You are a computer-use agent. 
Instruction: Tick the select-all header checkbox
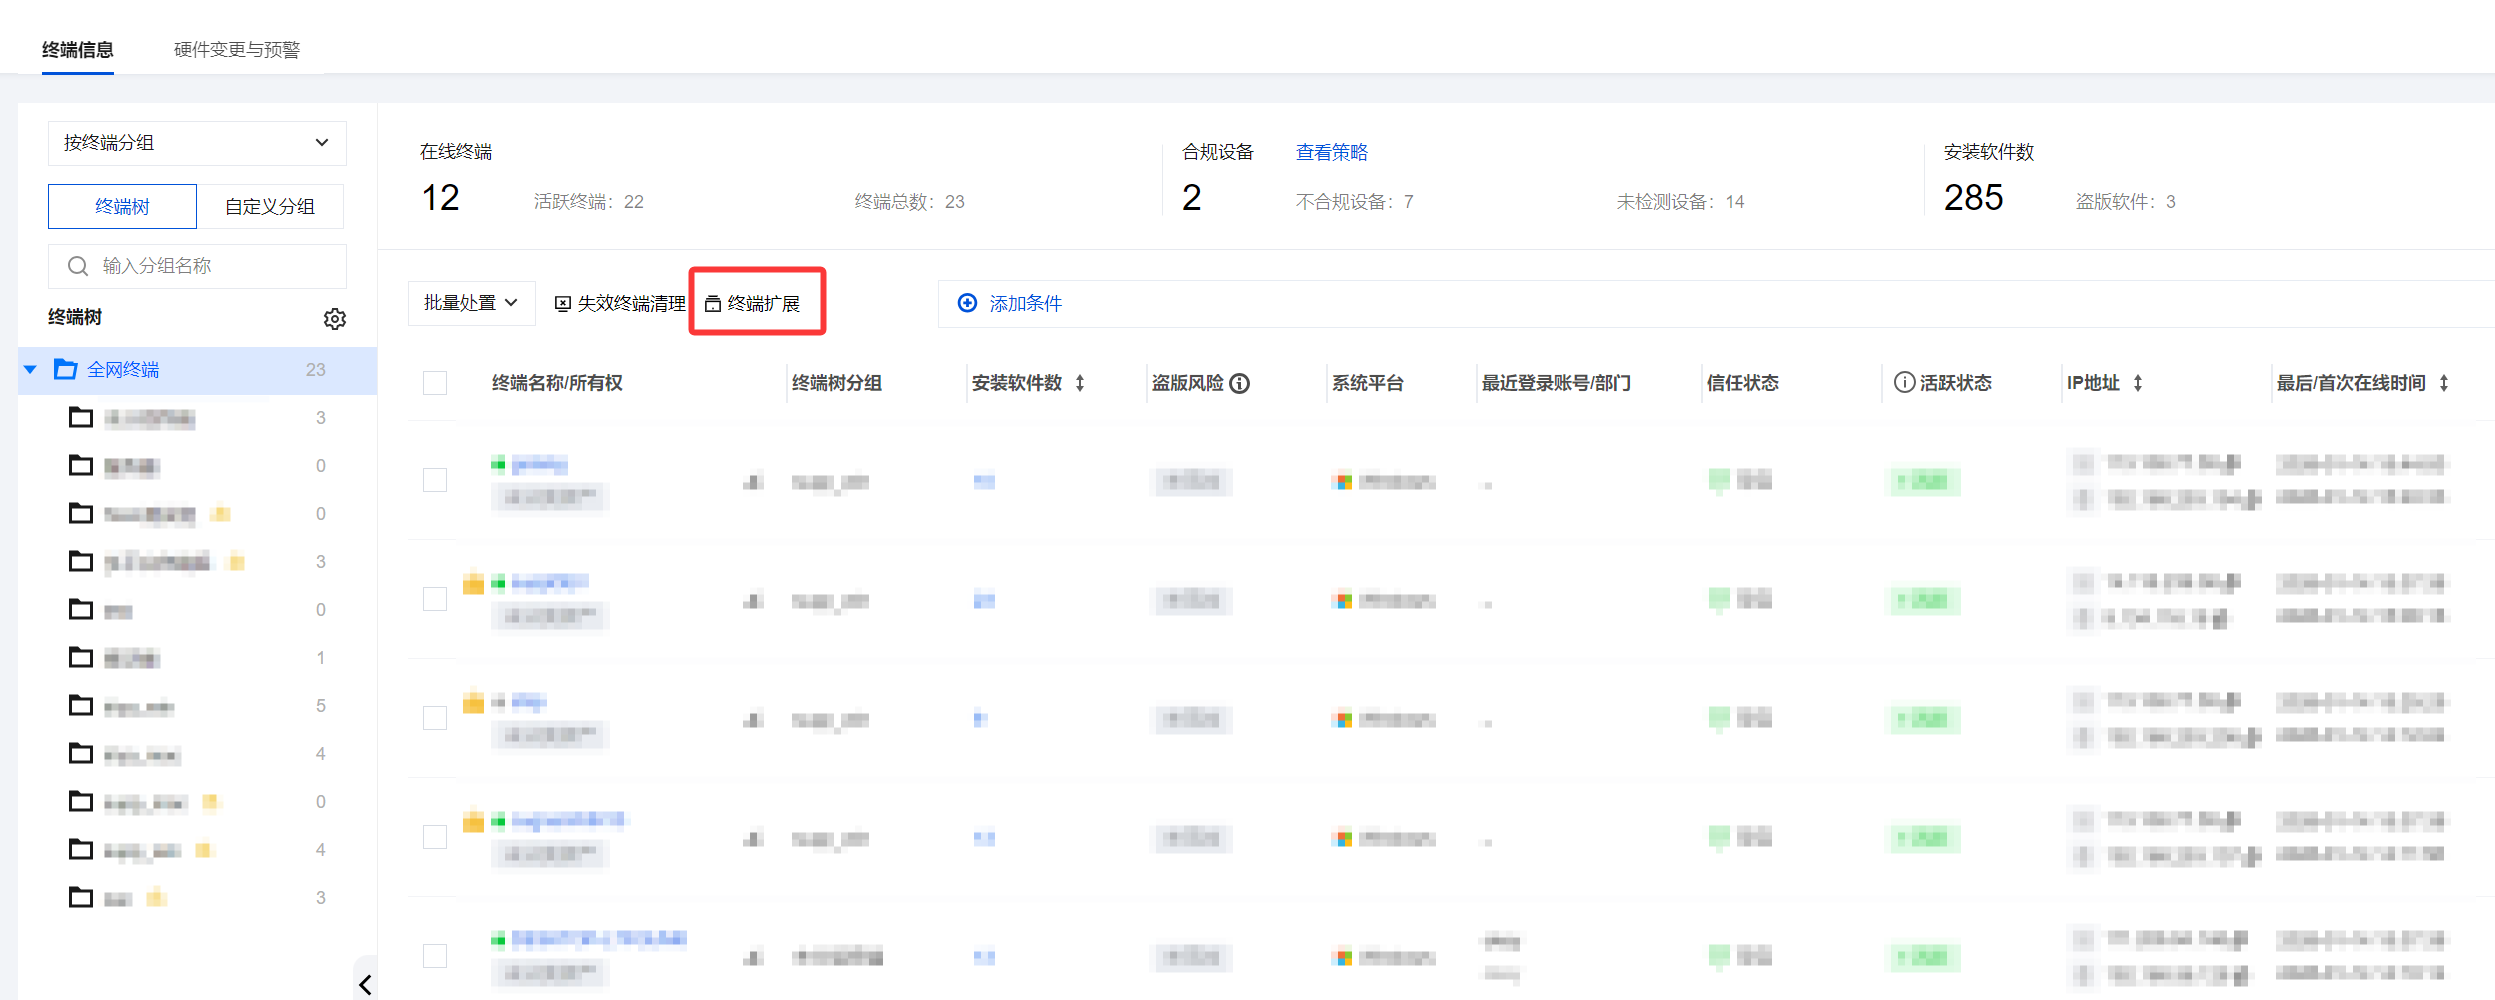435,384
